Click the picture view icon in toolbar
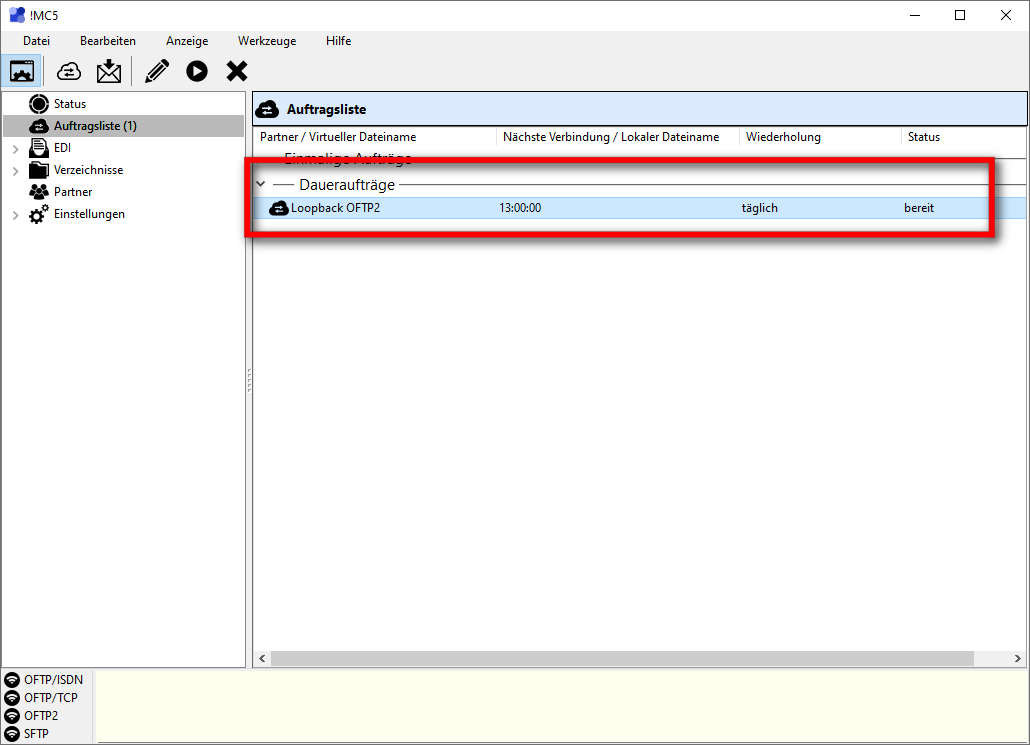The image size is (1030, 745). 22,71
